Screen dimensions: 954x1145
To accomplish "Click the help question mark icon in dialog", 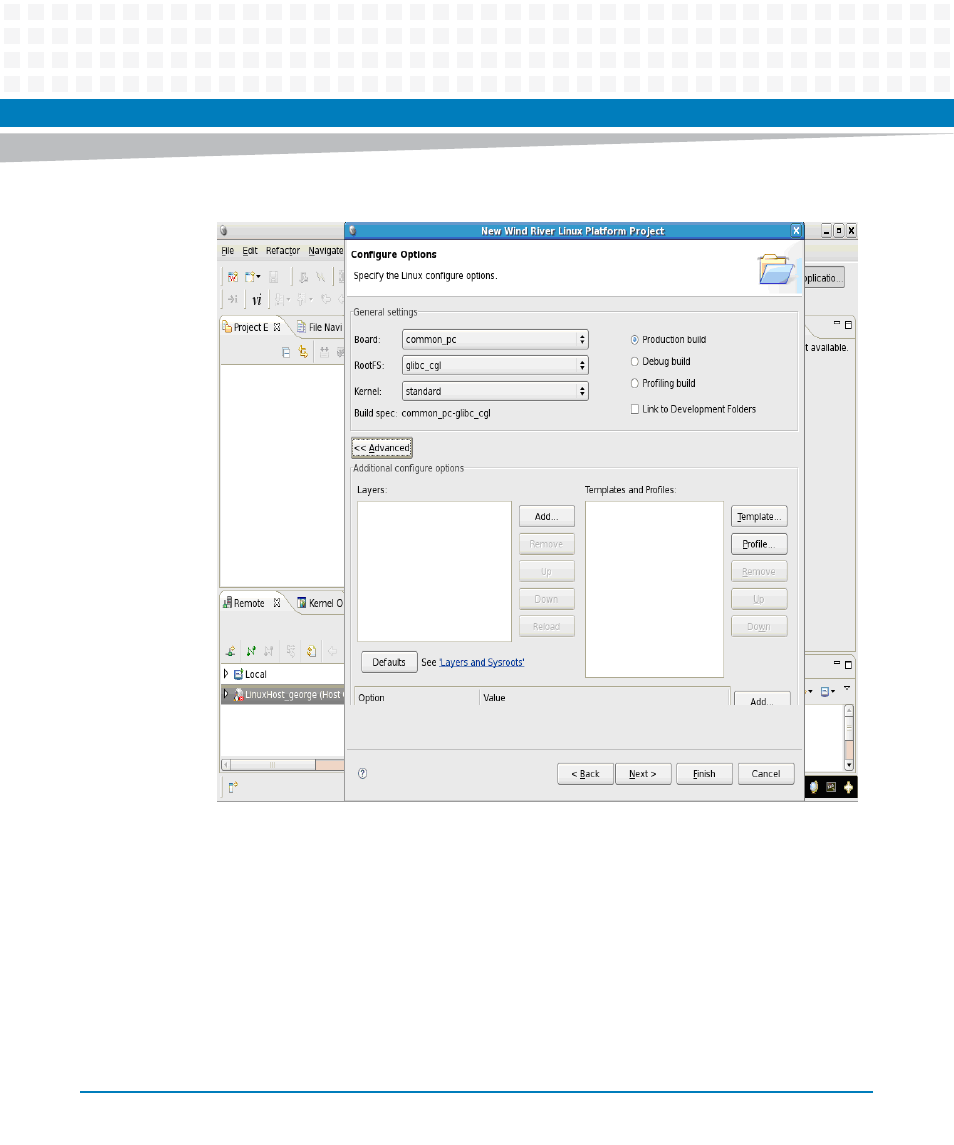I will [x=362, y=773].
